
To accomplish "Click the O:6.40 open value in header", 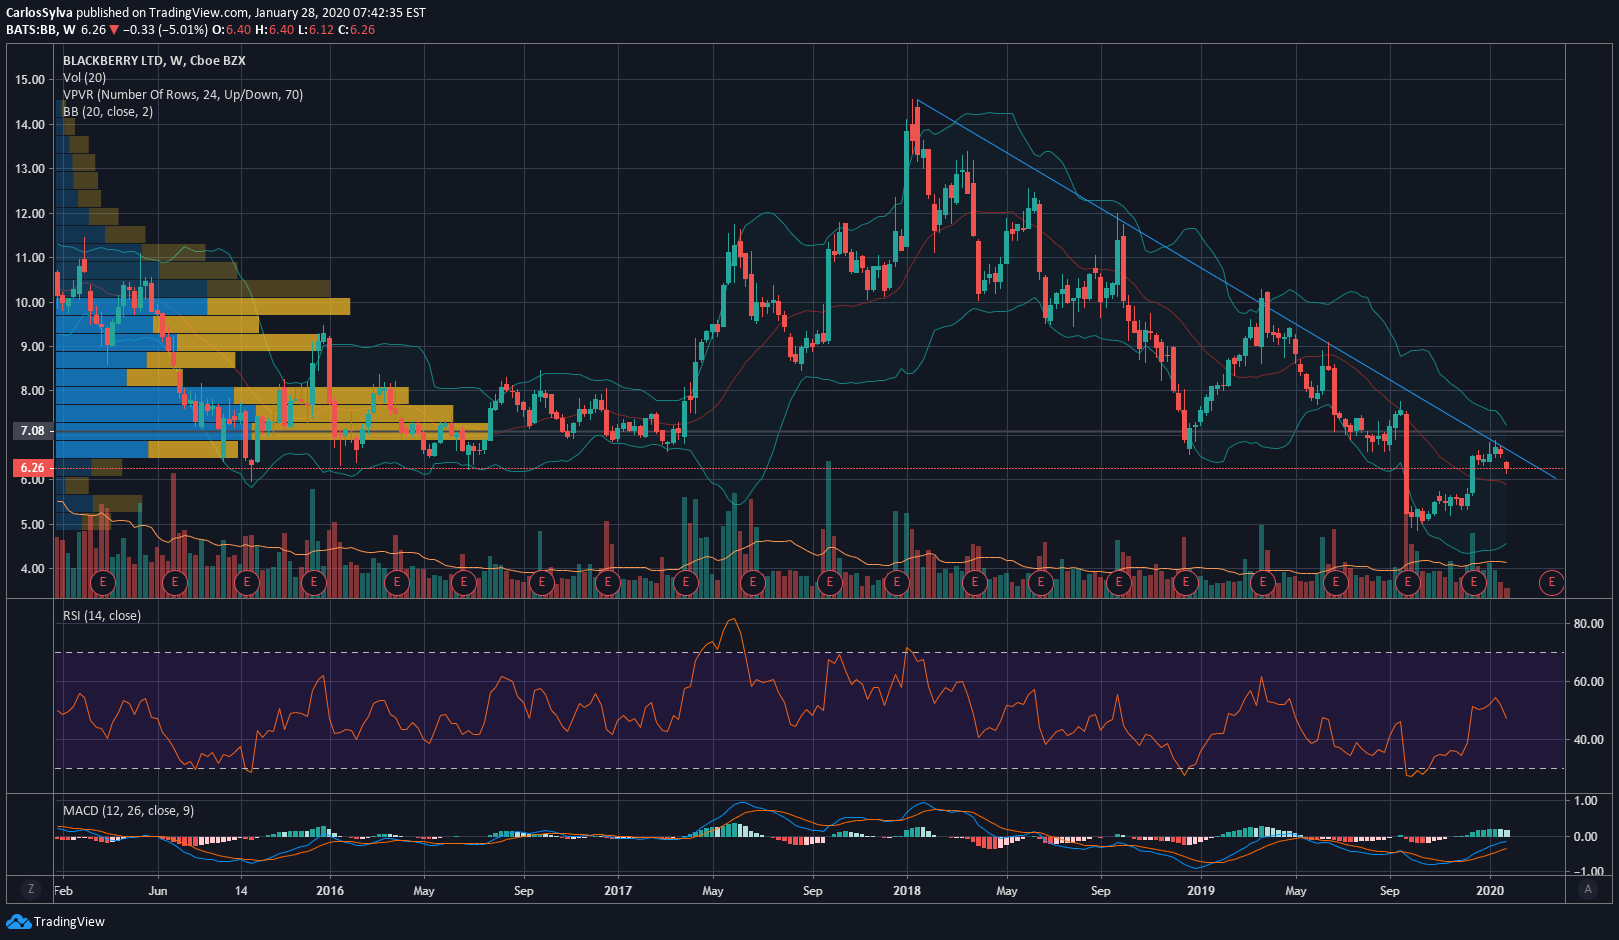I will [233, 30].
